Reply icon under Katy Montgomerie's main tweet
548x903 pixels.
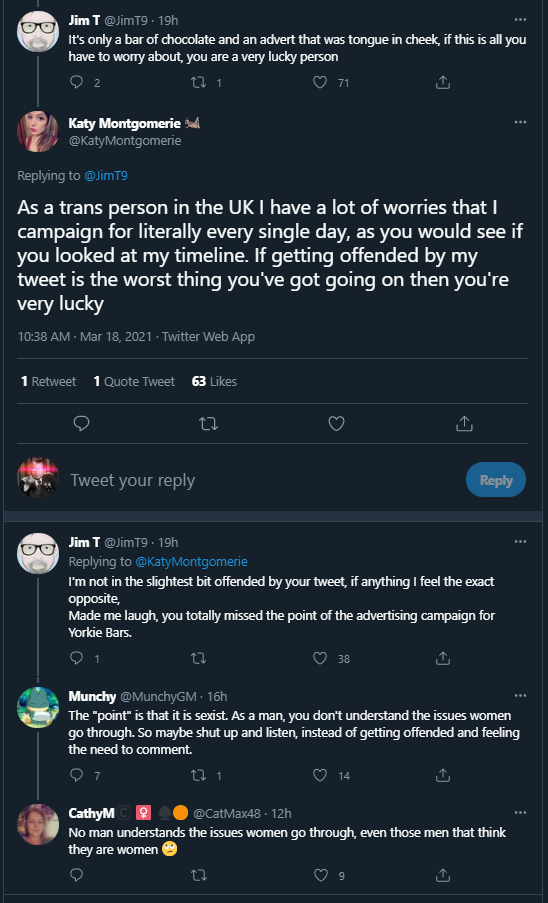click(x=82, y=424)
